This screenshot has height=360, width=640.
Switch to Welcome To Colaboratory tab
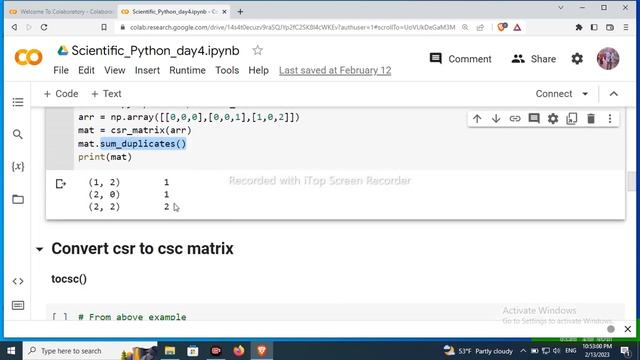point(61,12)
